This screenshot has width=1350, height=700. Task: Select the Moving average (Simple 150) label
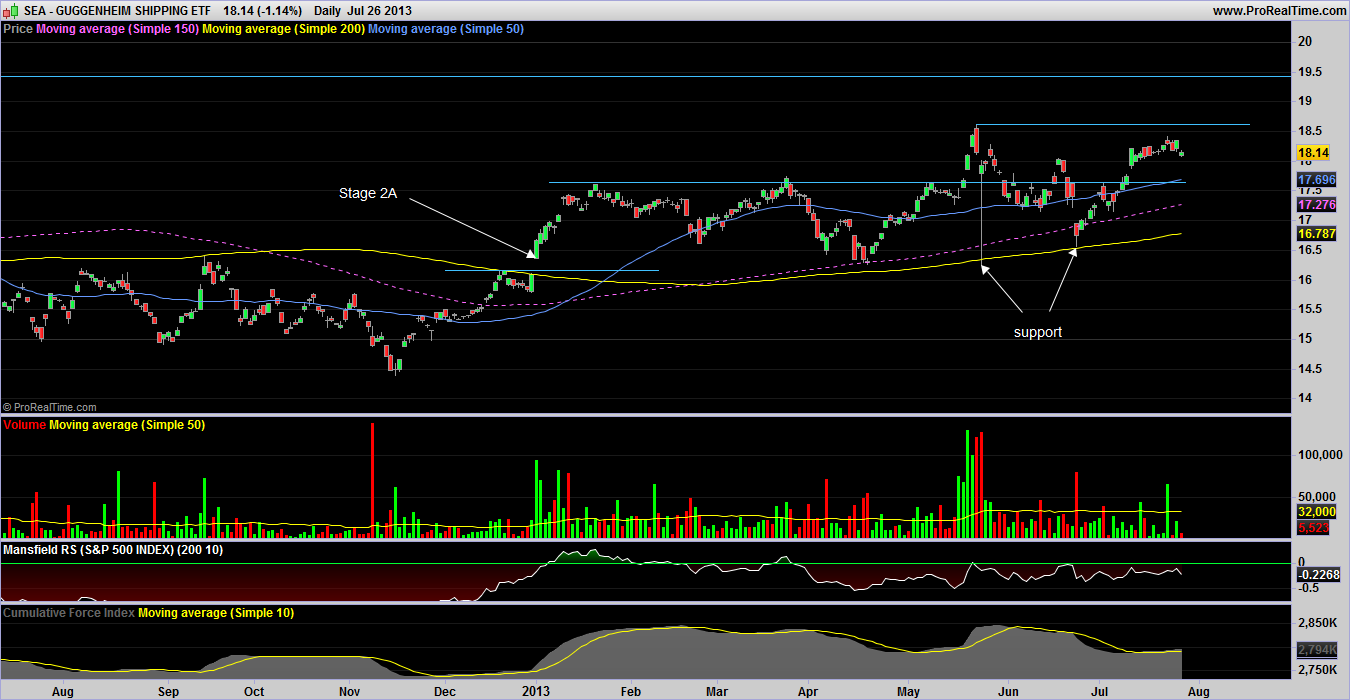pyautogui.click(x=117, y=29)
